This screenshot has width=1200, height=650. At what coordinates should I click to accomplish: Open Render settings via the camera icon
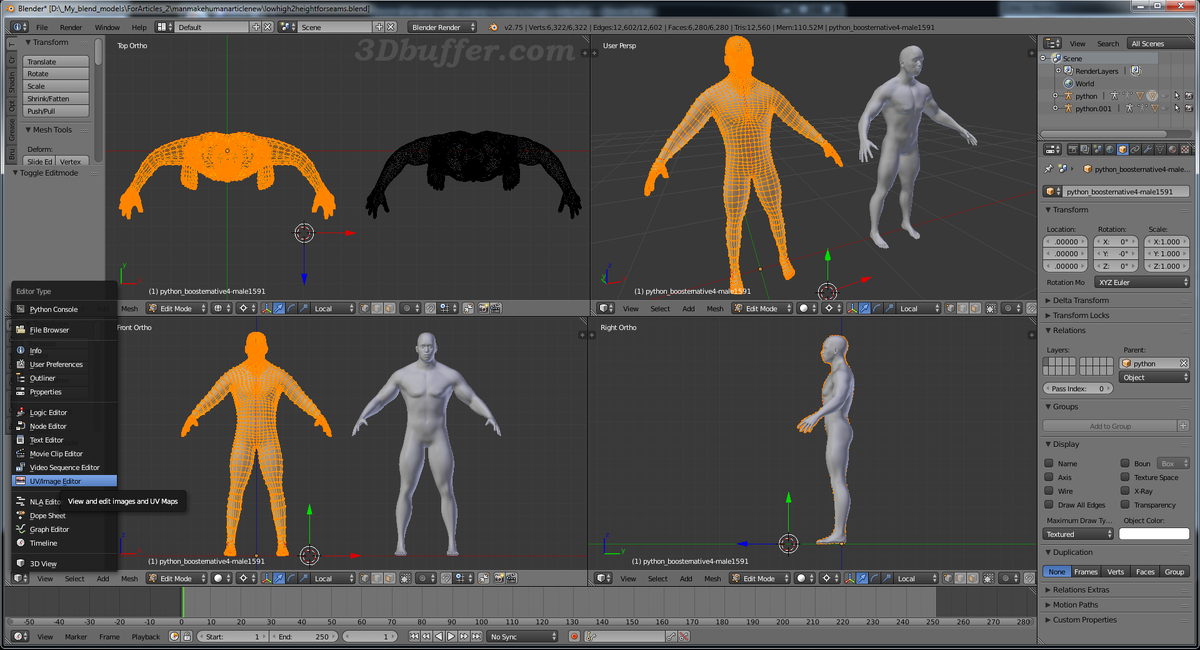pos(1074,148)
